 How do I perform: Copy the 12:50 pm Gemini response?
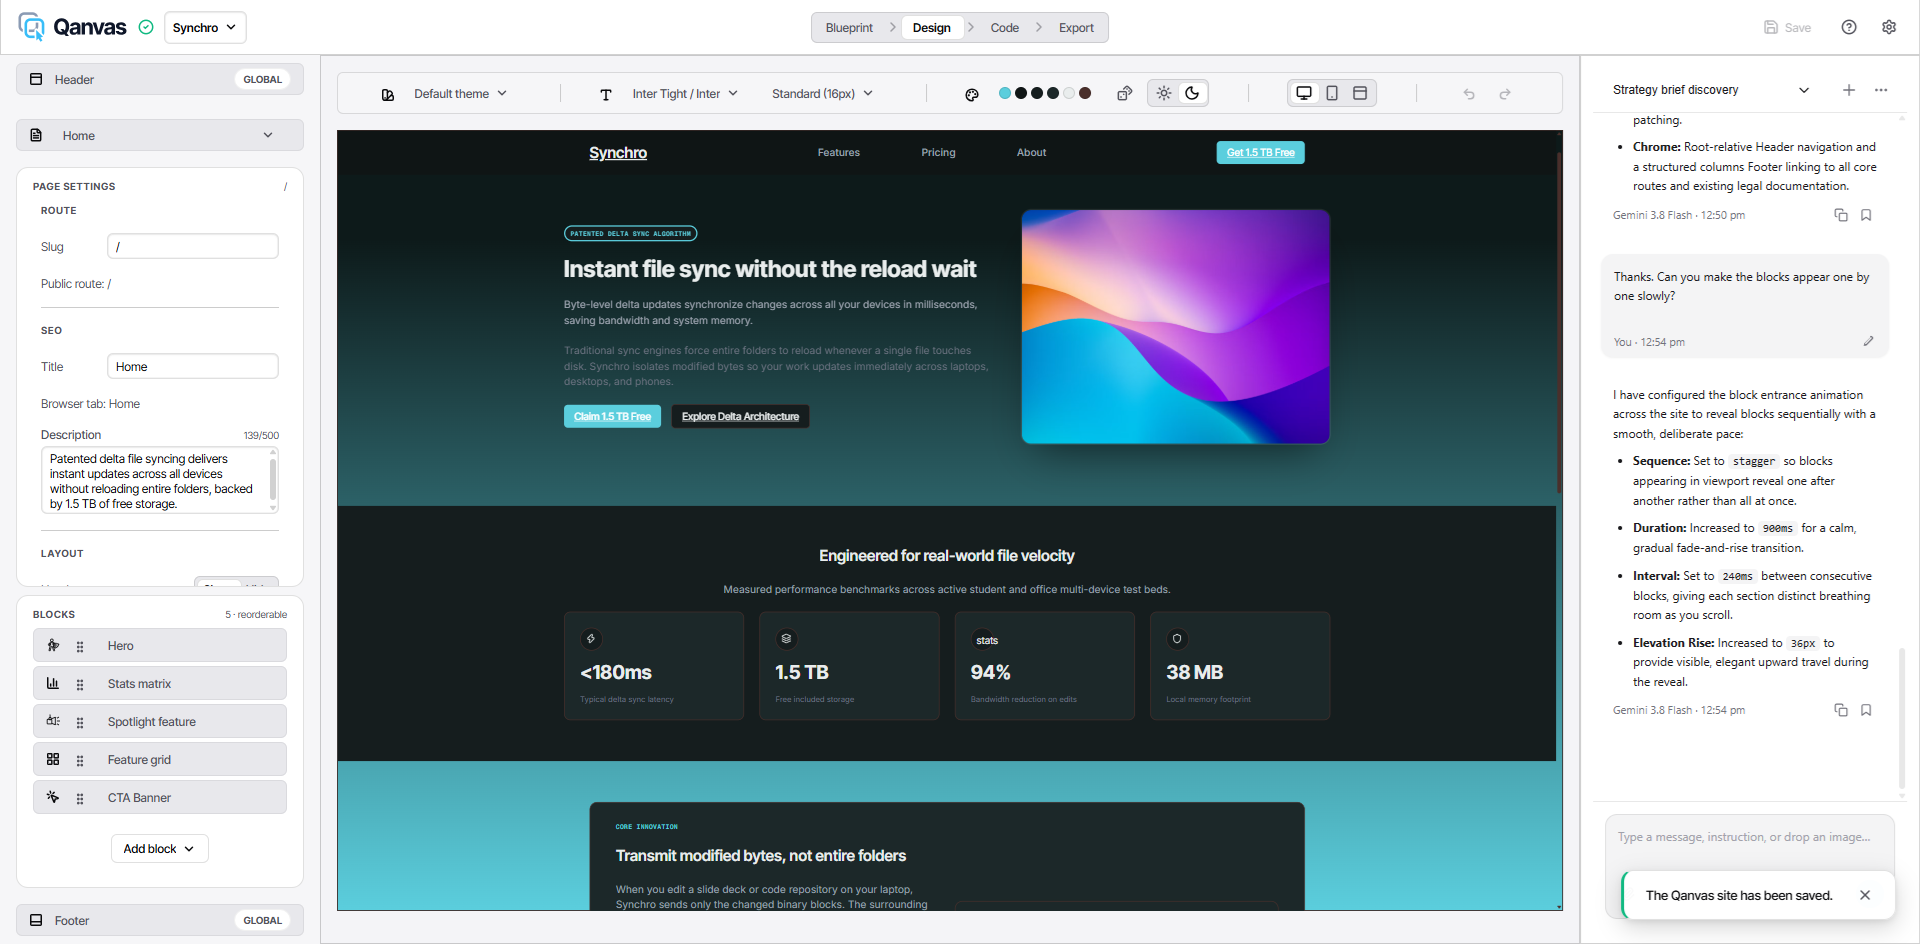(x=1841, y=215)
